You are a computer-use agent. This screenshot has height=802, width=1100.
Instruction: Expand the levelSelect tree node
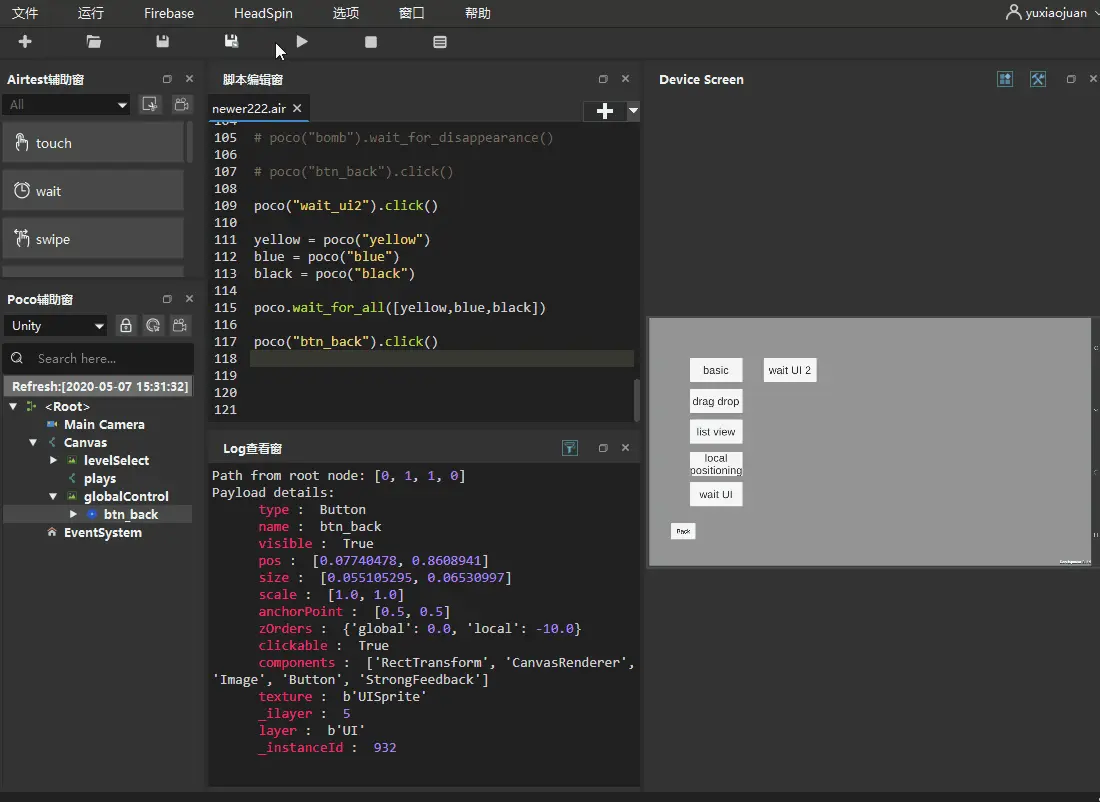pos(54,460)
